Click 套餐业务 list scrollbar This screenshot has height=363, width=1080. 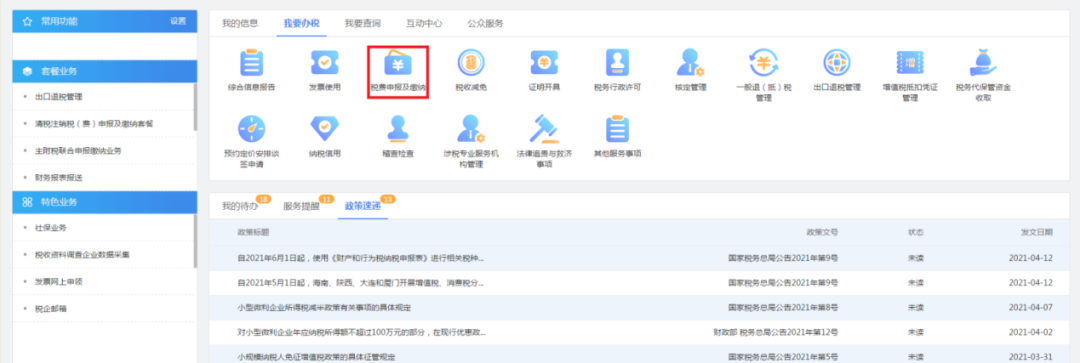click(195, 107)
